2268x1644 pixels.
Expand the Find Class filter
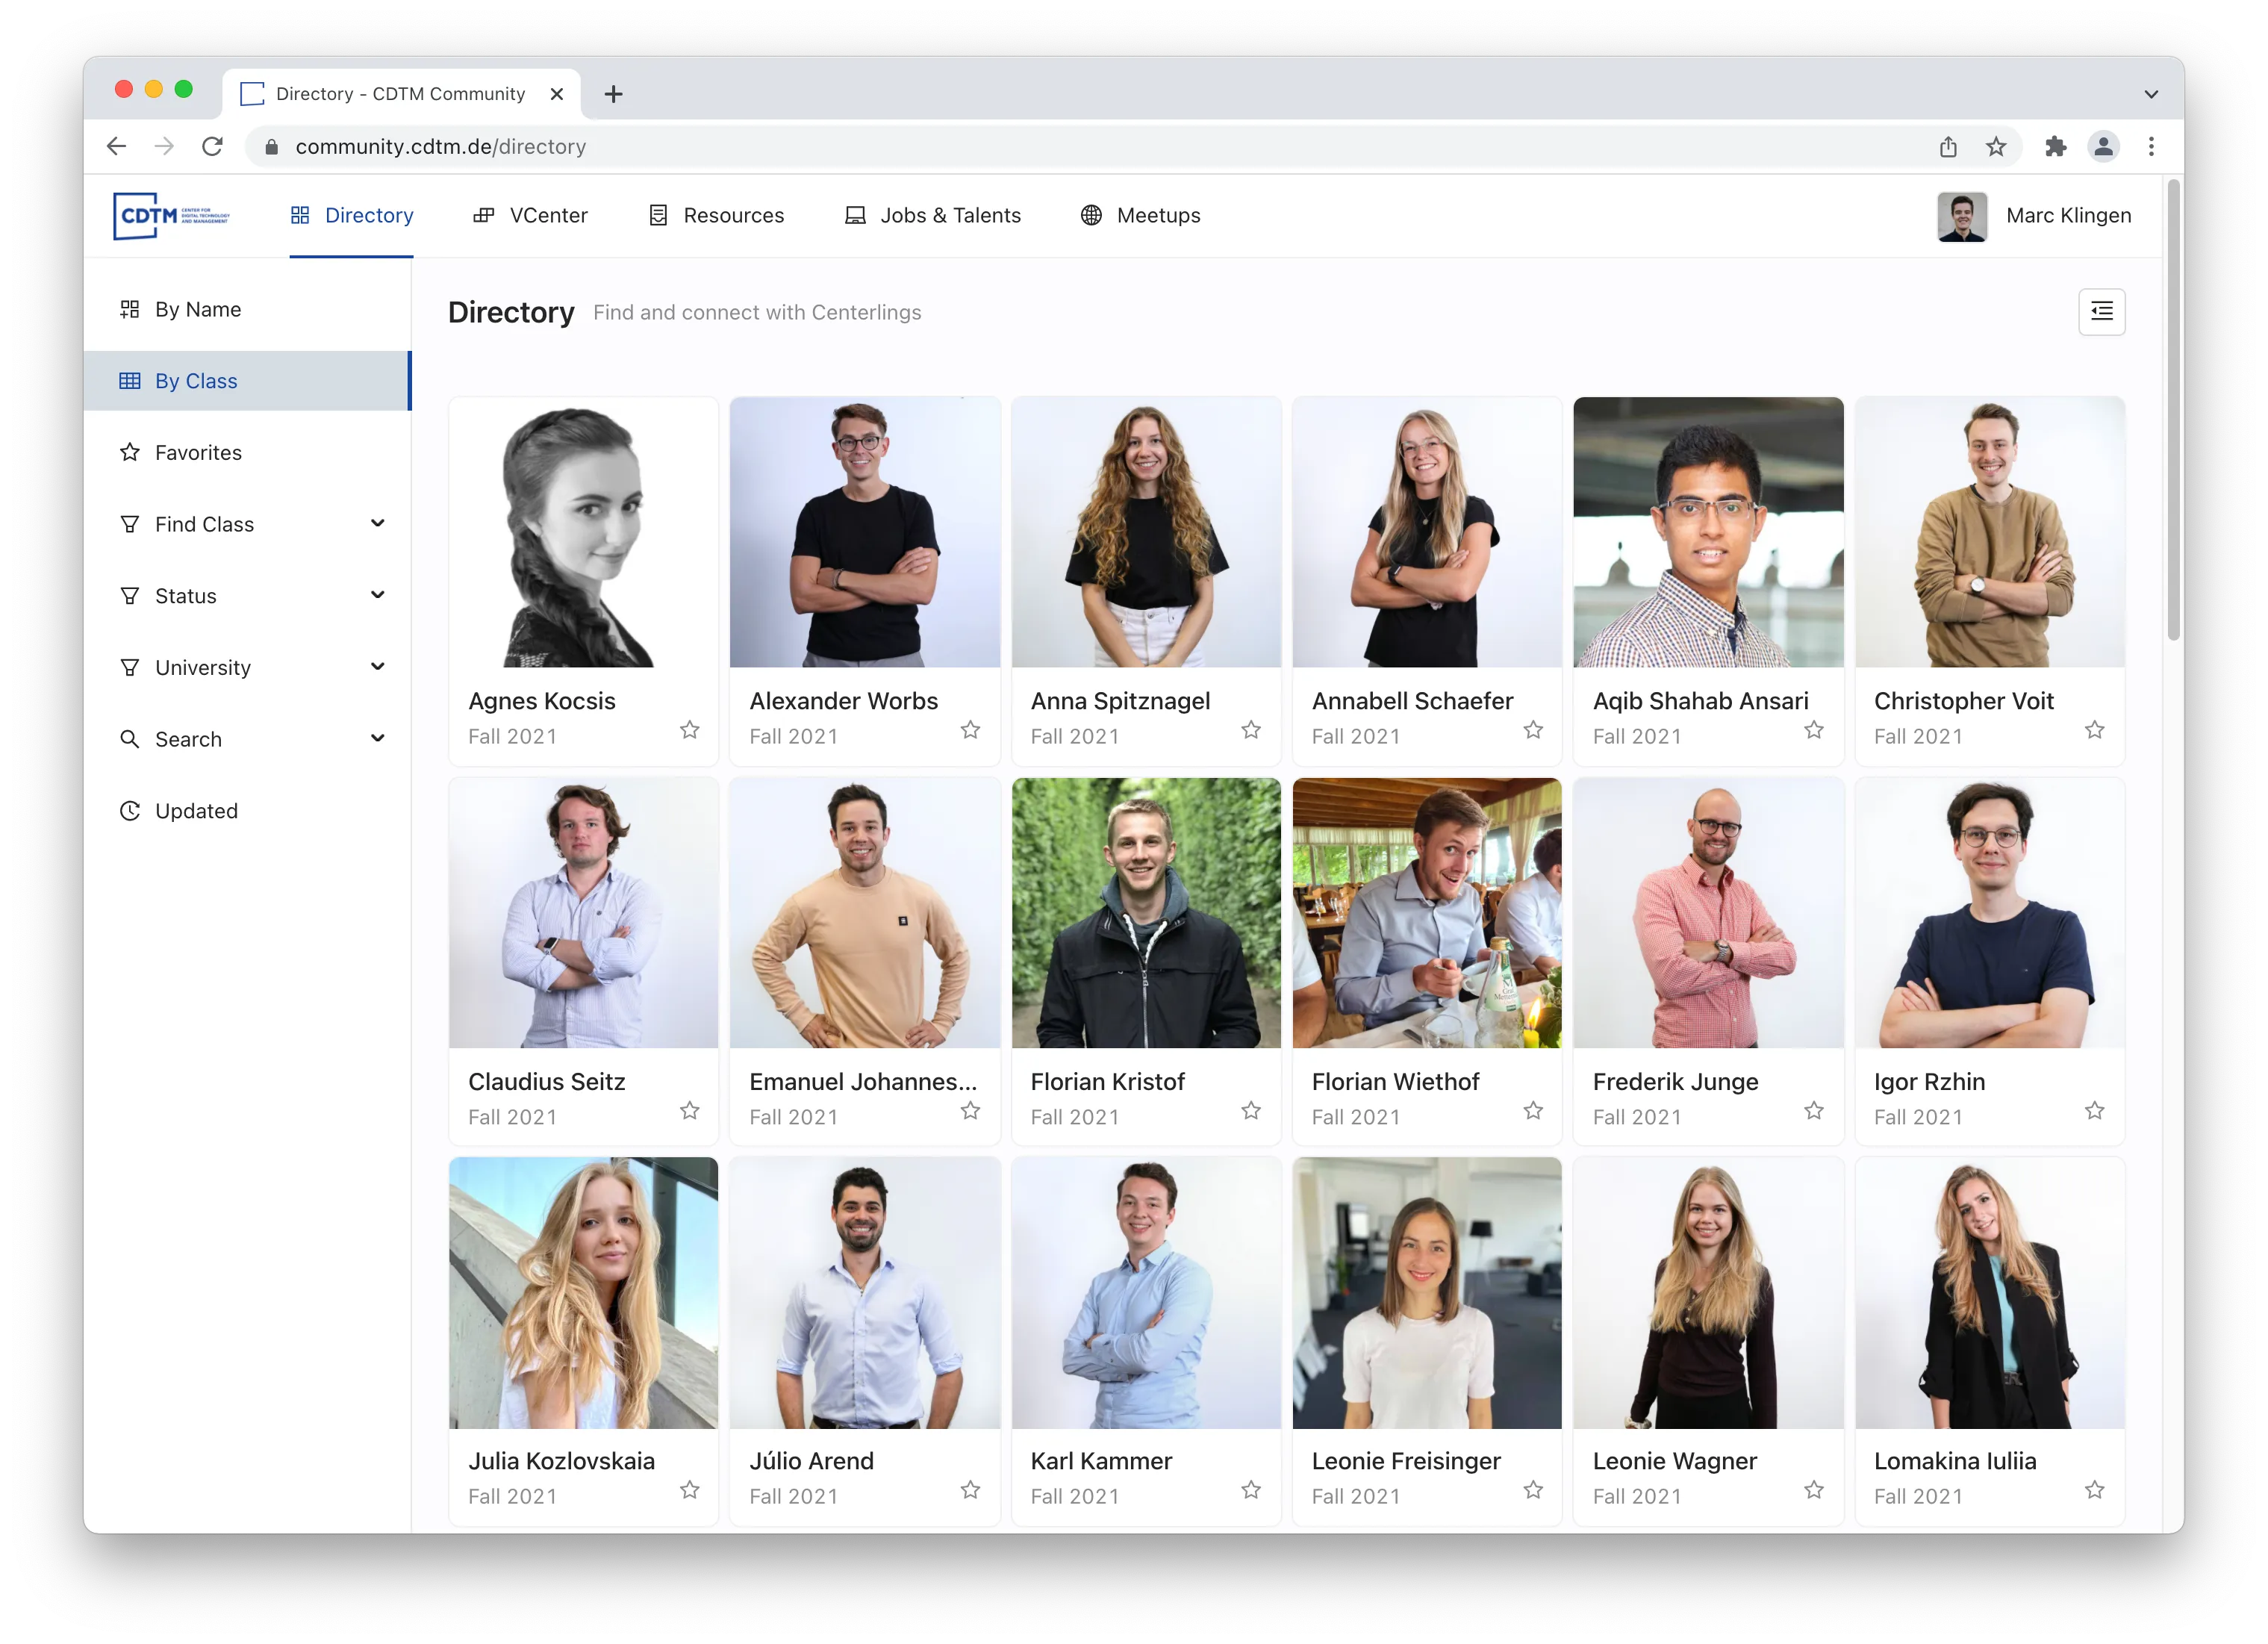(204, 523)
